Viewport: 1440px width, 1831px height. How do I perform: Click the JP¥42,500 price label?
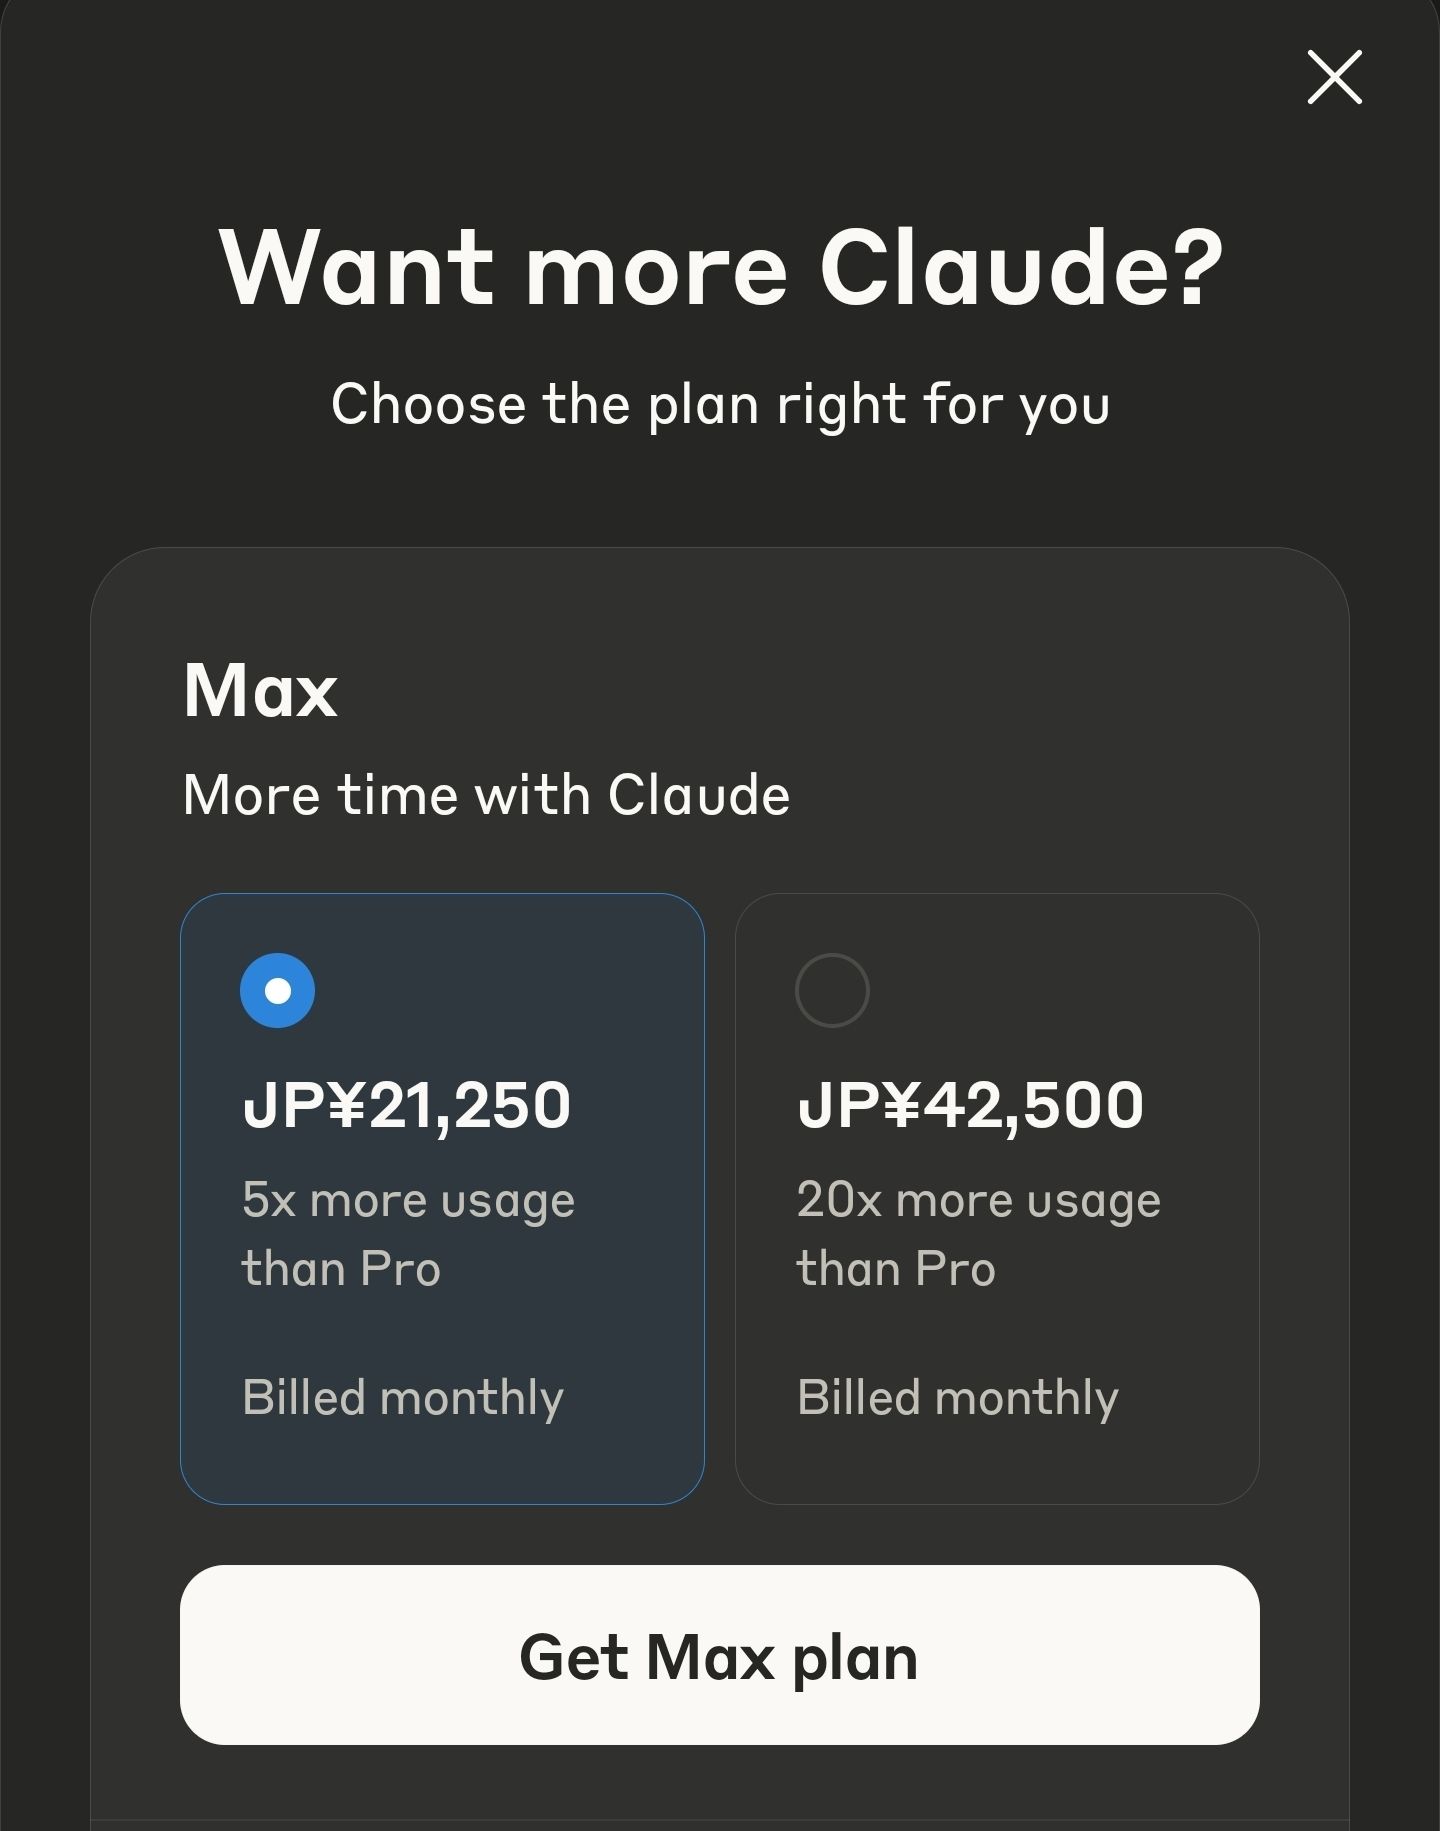(x=970, y=1105)
